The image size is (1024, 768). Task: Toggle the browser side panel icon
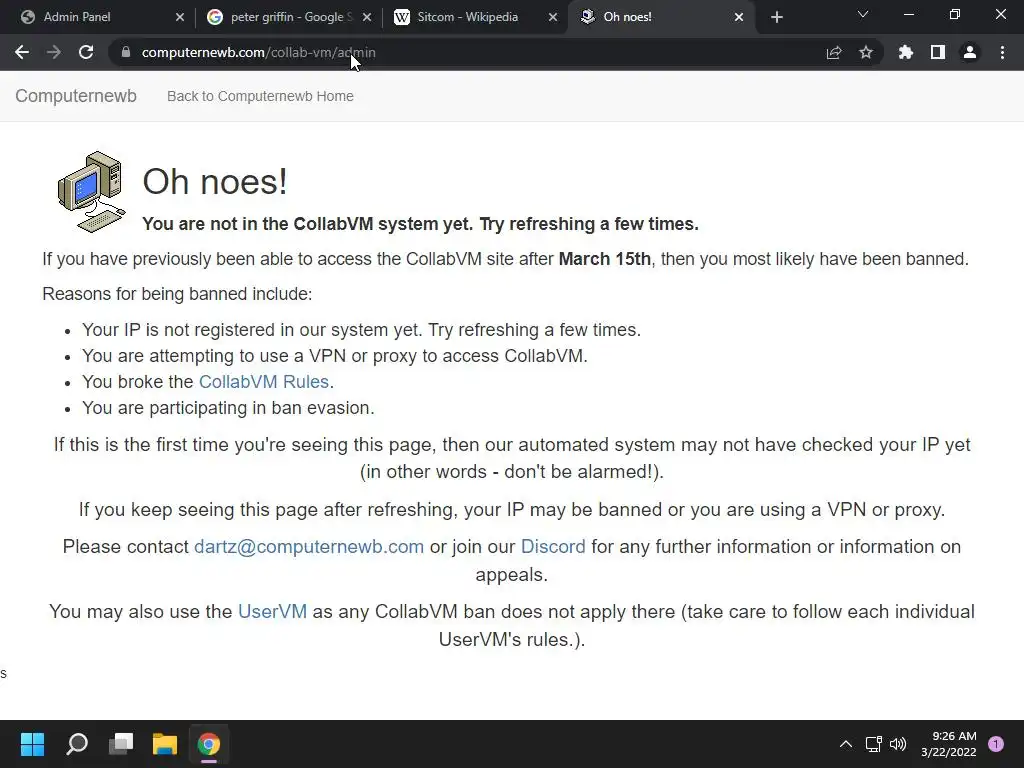click(938, 52)
